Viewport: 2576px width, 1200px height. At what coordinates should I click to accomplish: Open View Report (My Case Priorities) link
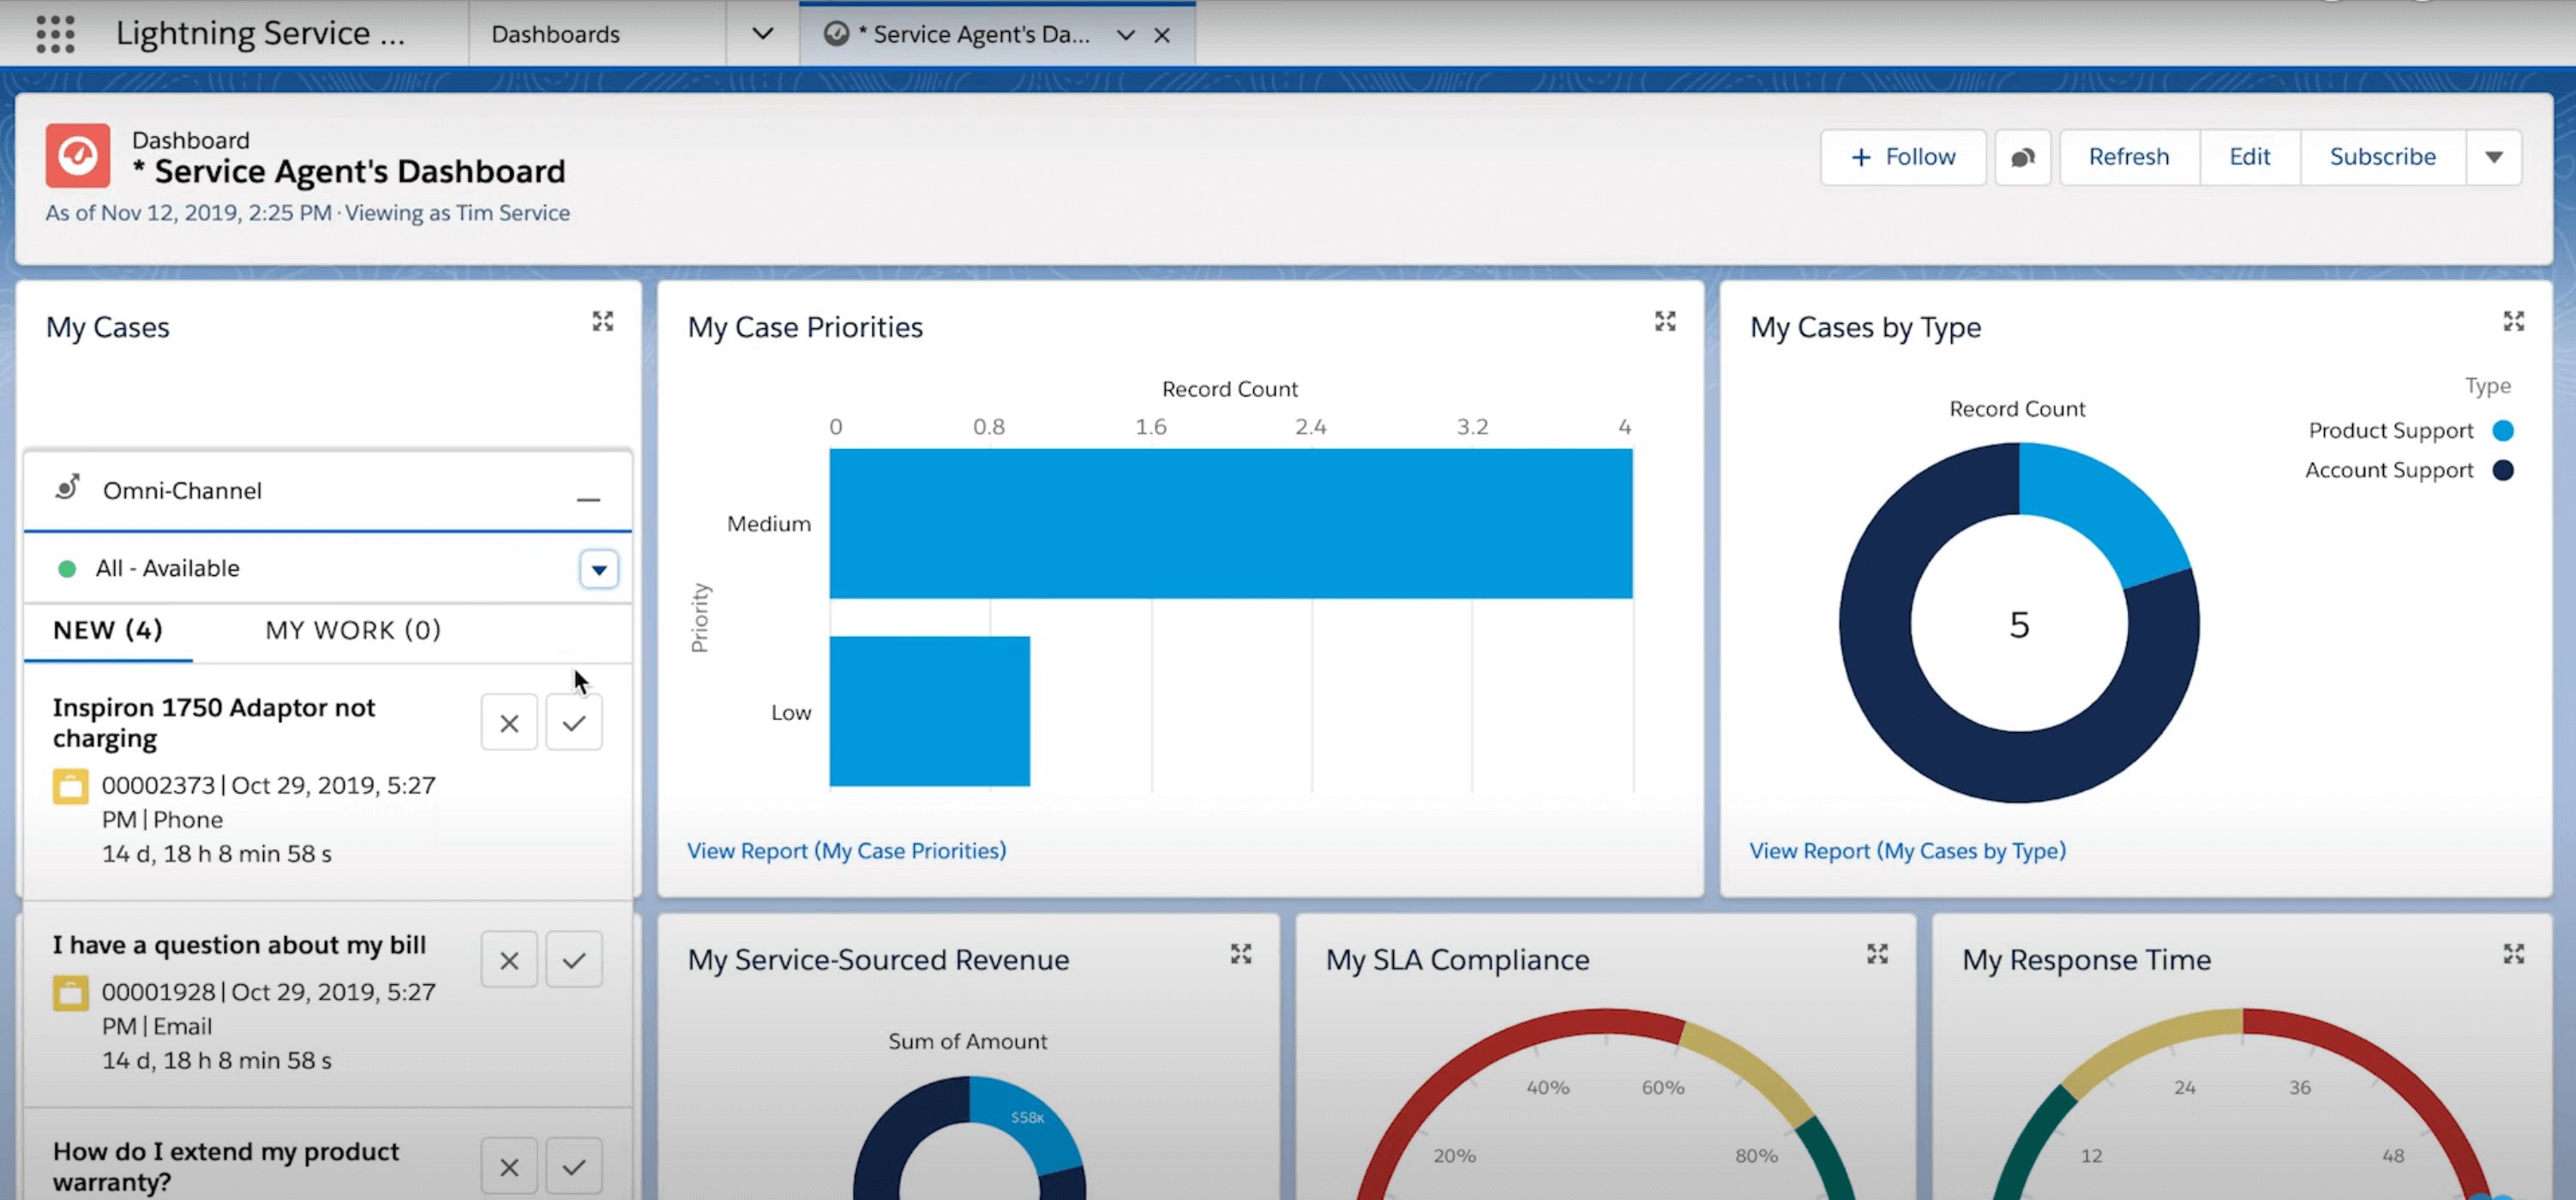(x=846, y=850)
